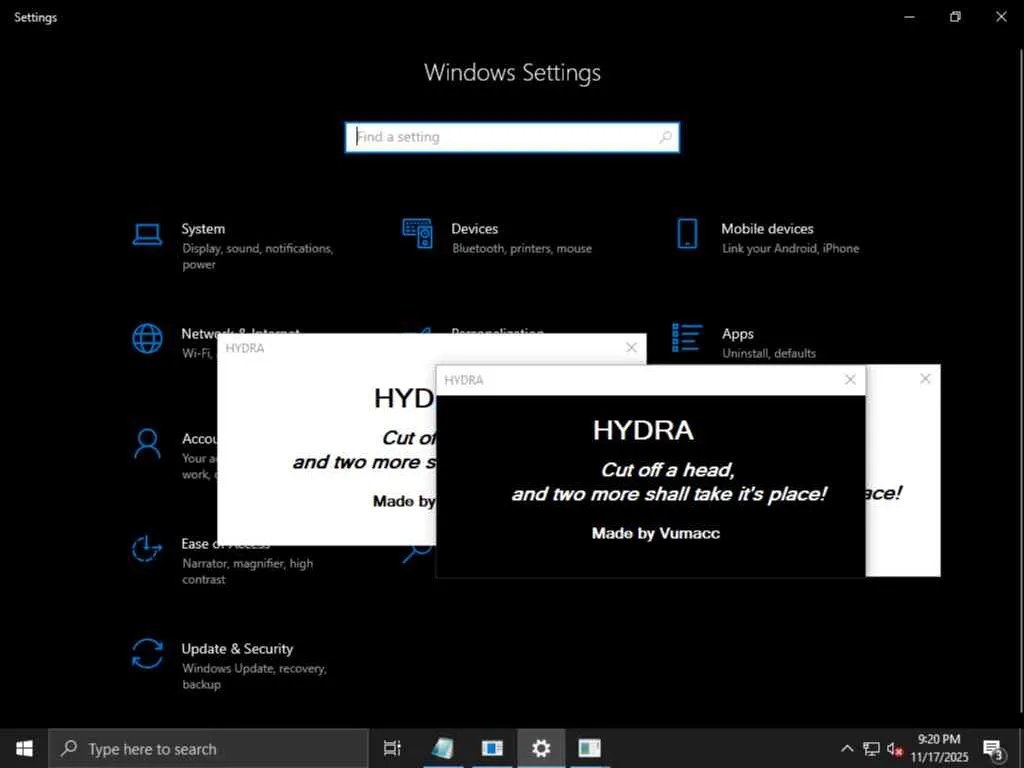
Task: Open the first pinned app after Task View
Action: (443, 748)
